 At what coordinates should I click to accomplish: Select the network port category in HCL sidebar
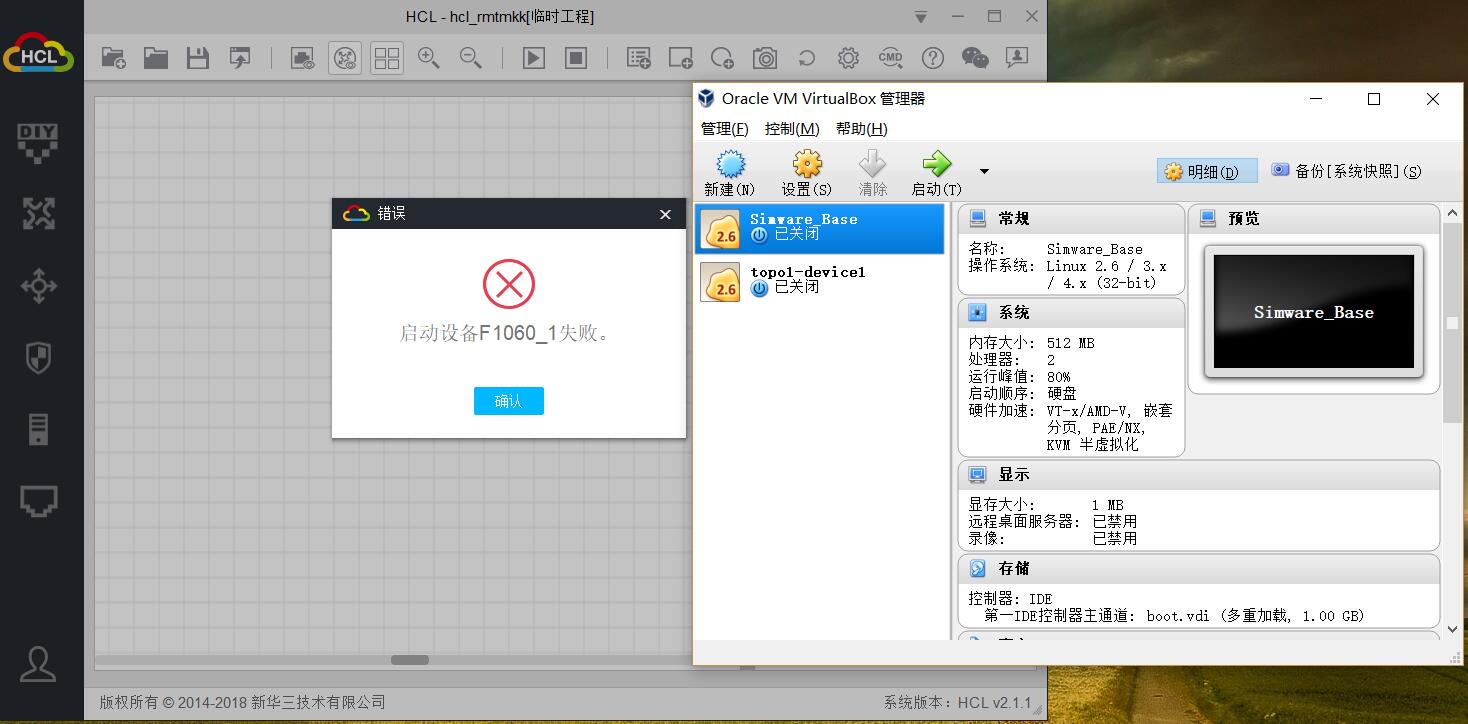click(x=39, y=501)
